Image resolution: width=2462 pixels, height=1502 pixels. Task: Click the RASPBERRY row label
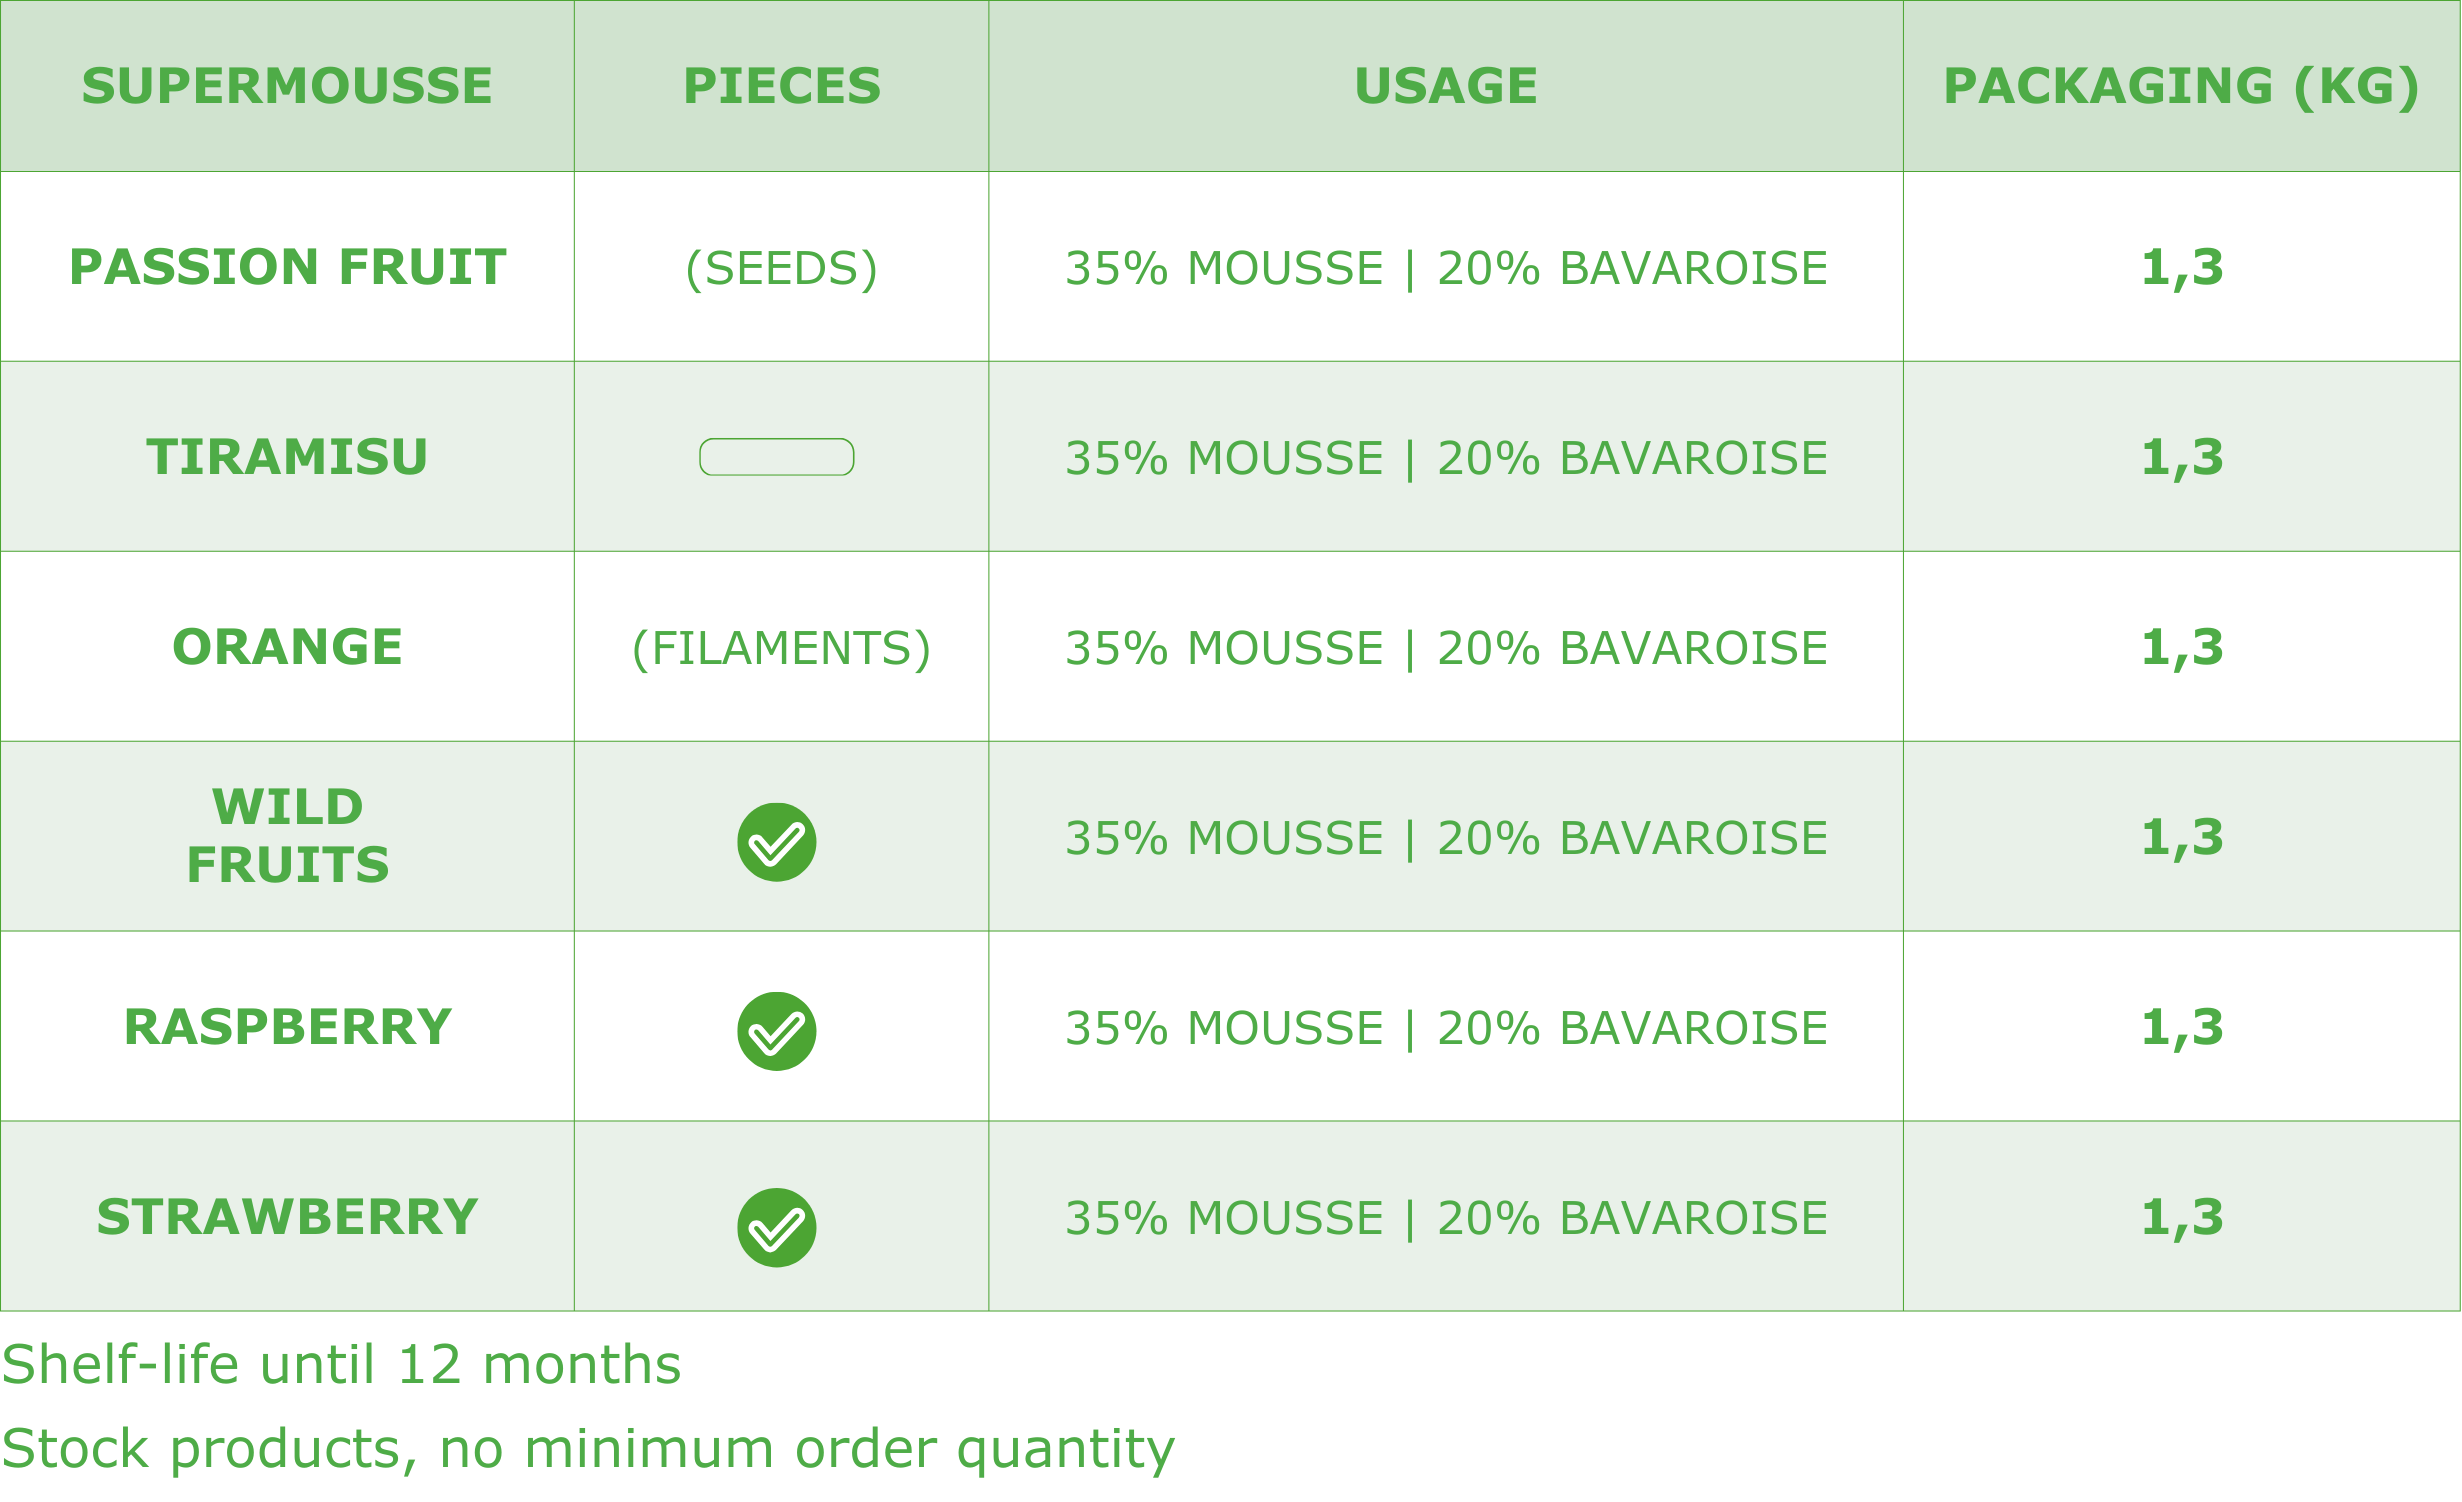(x=287, y=1027)
